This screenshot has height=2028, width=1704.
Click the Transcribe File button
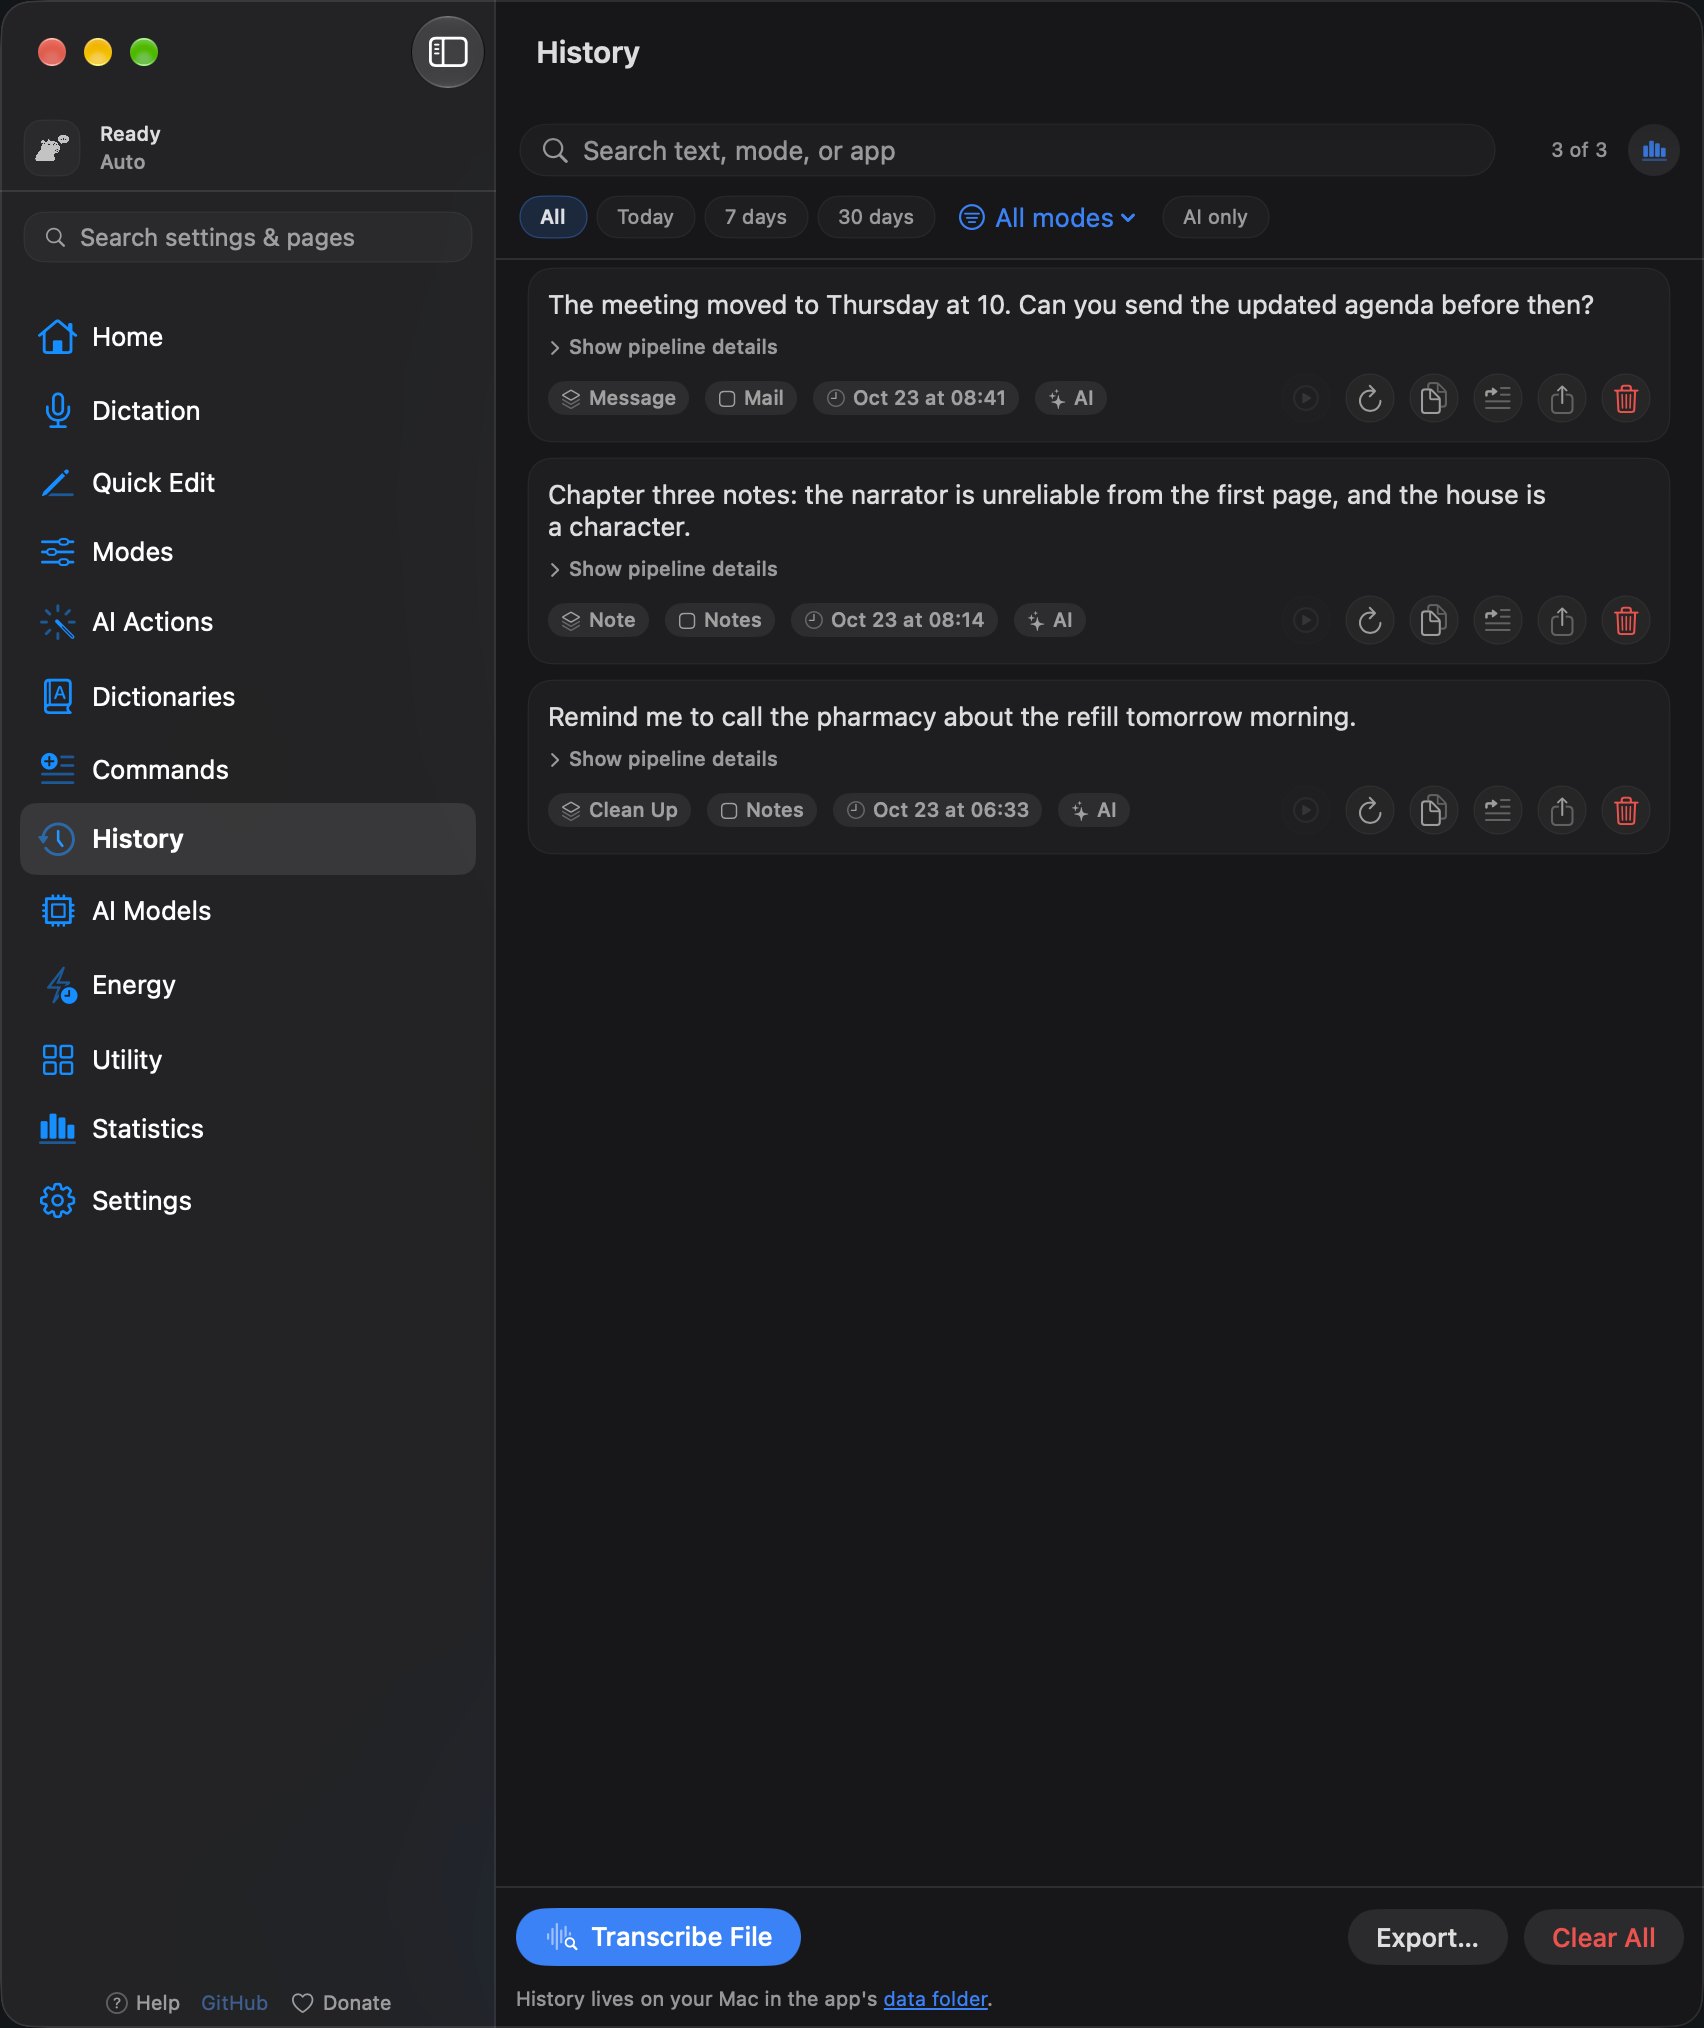tap(658, 1937)
